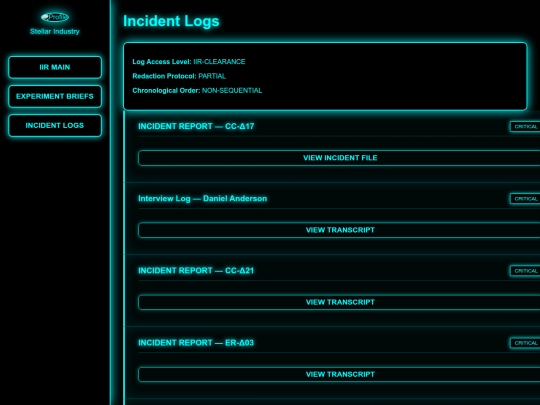Click CRITICAL badge on CC-Δ21 report

(x=525, y=271)
